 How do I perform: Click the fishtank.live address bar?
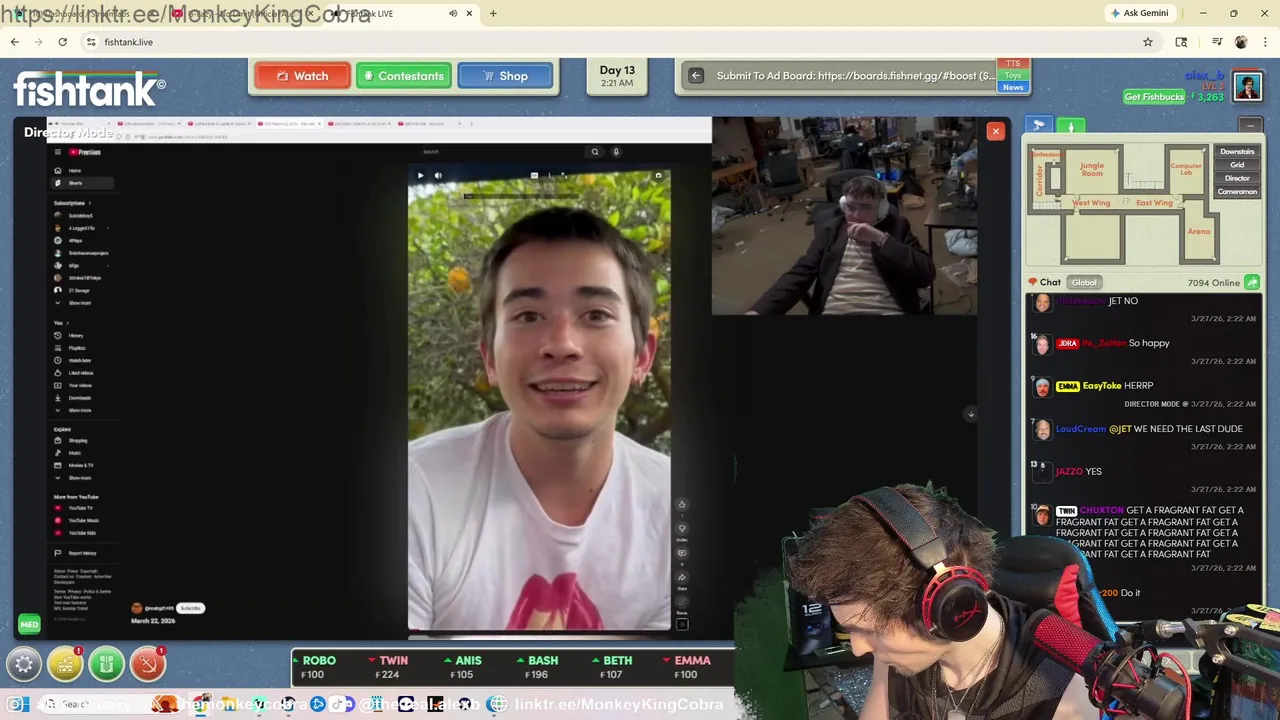[x=620, y=42]
